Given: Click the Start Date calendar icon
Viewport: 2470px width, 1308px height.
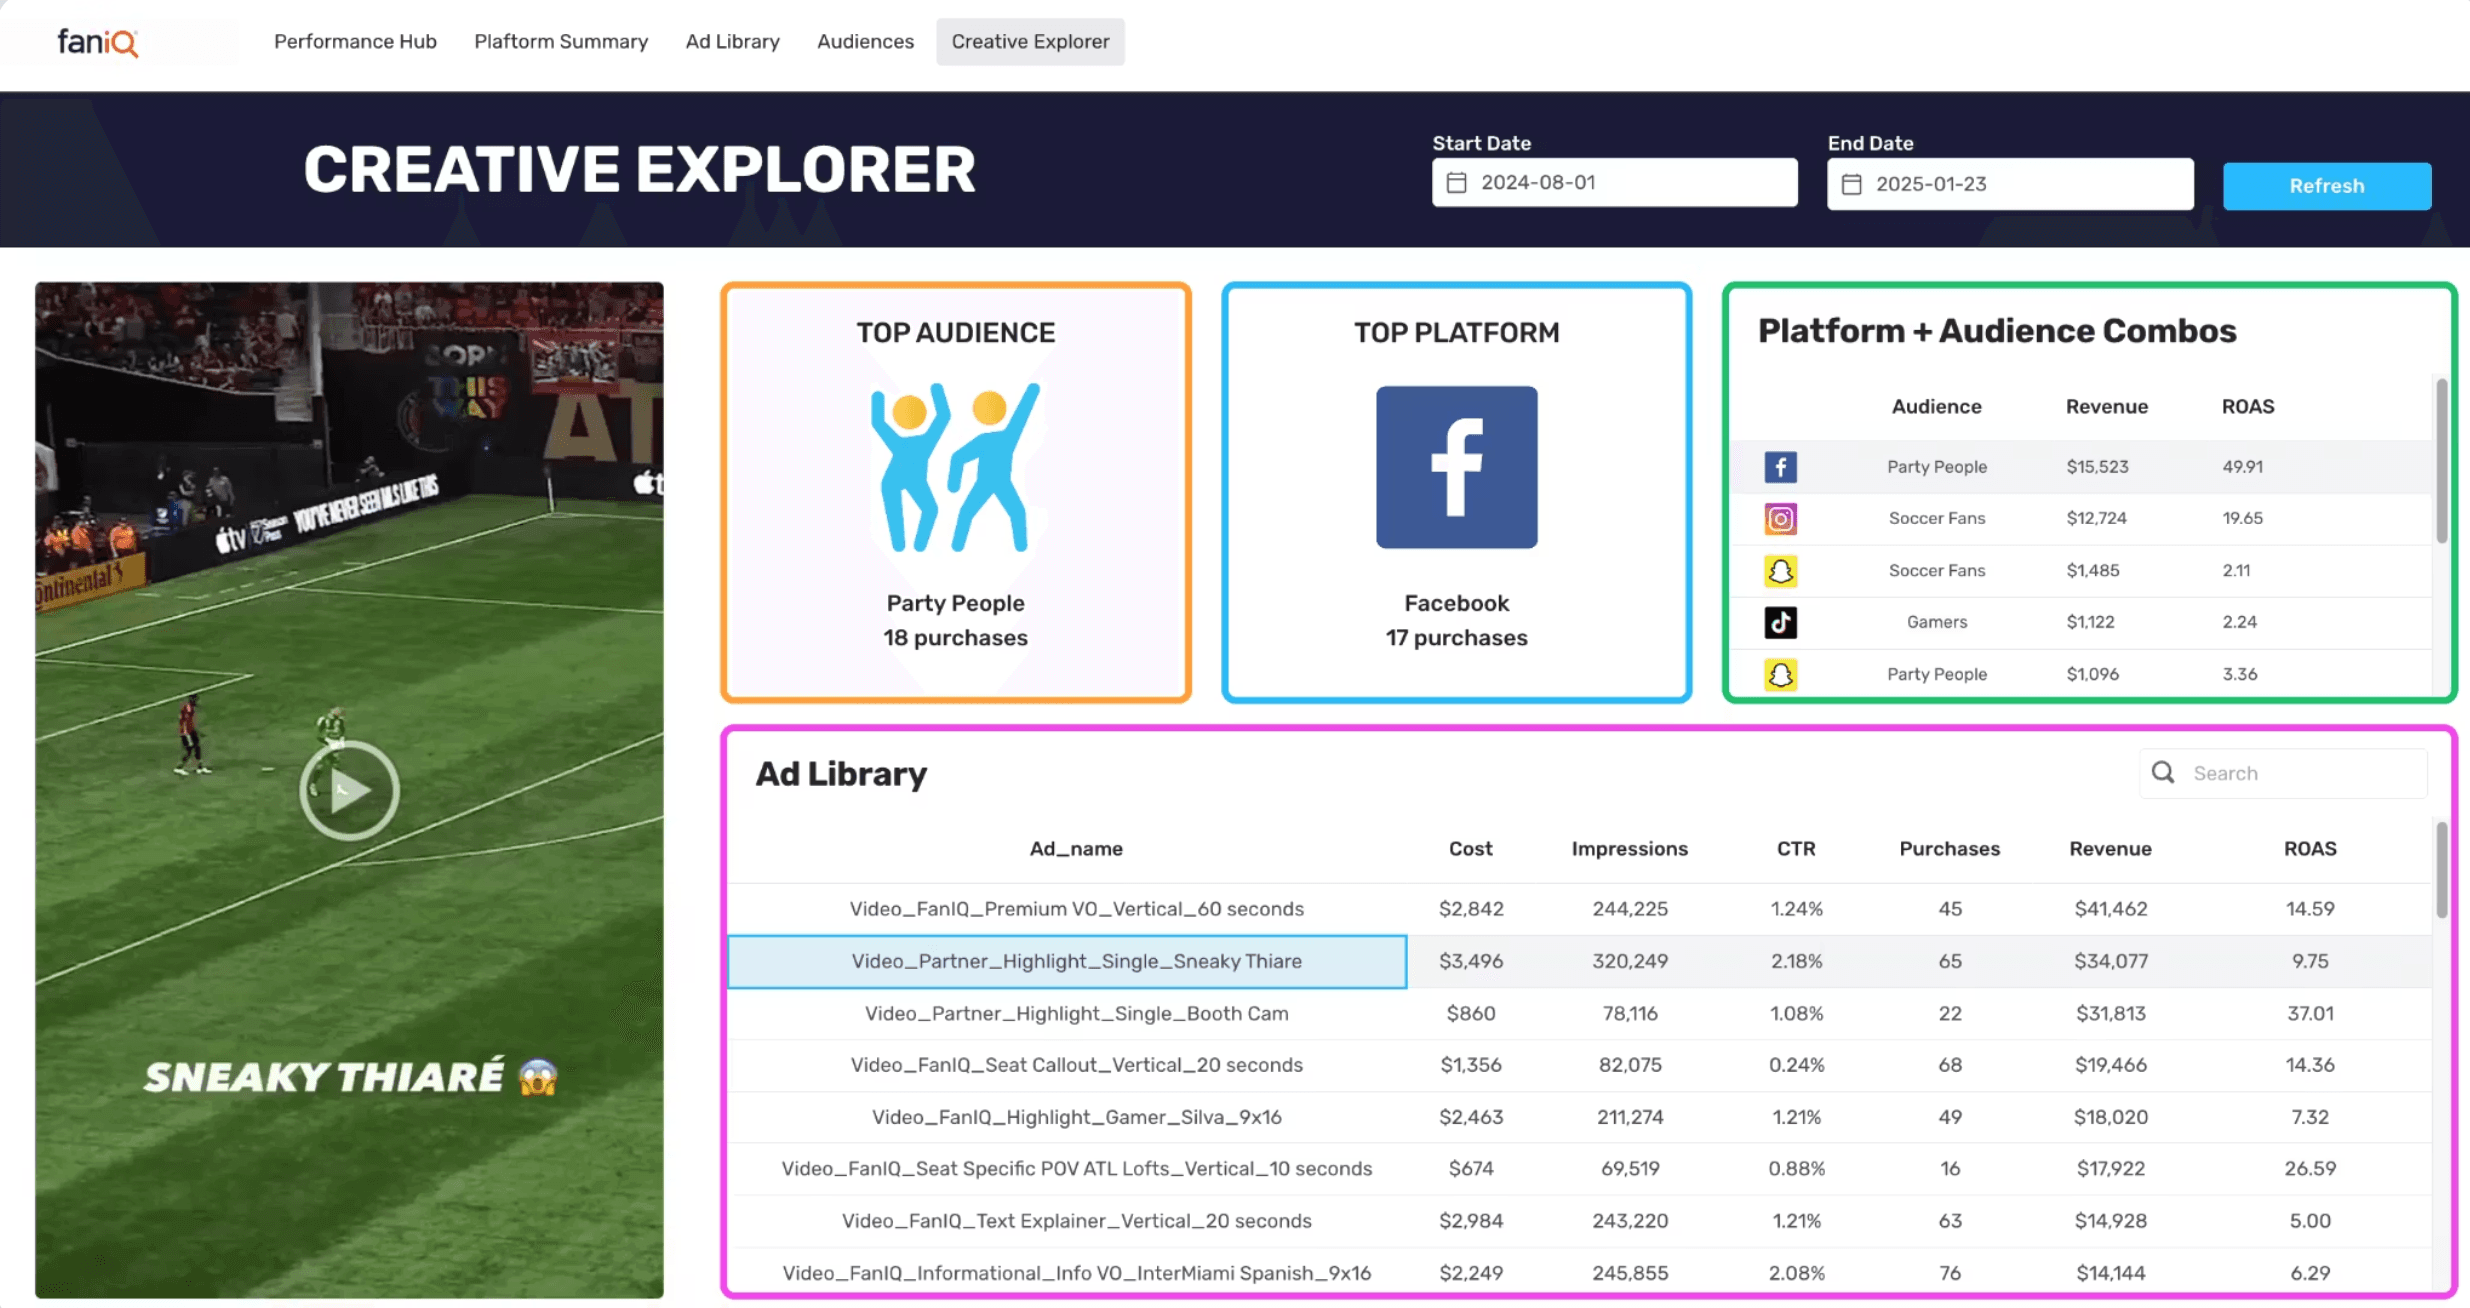Looking at the screenshot, I should click(1457, 183).
